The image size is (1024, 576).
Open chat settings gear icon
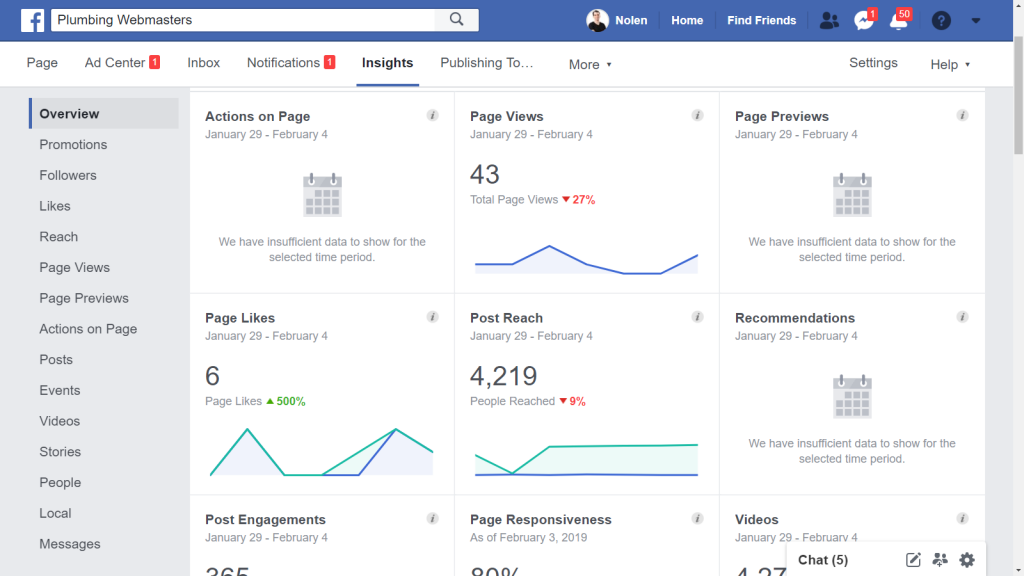click(967, 560)
